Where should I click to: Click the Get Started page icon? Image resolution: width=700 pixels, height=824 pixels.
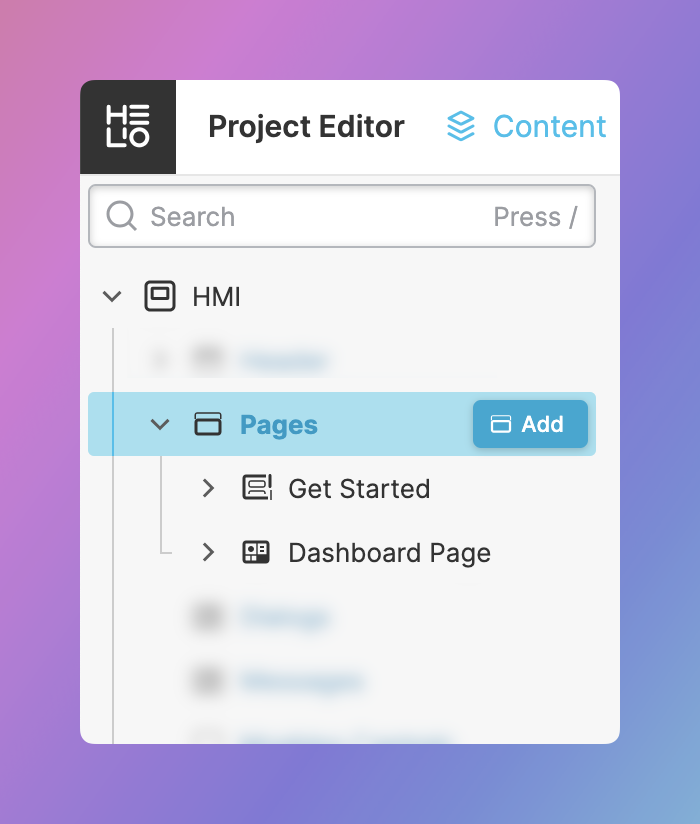tap(257, 488)
